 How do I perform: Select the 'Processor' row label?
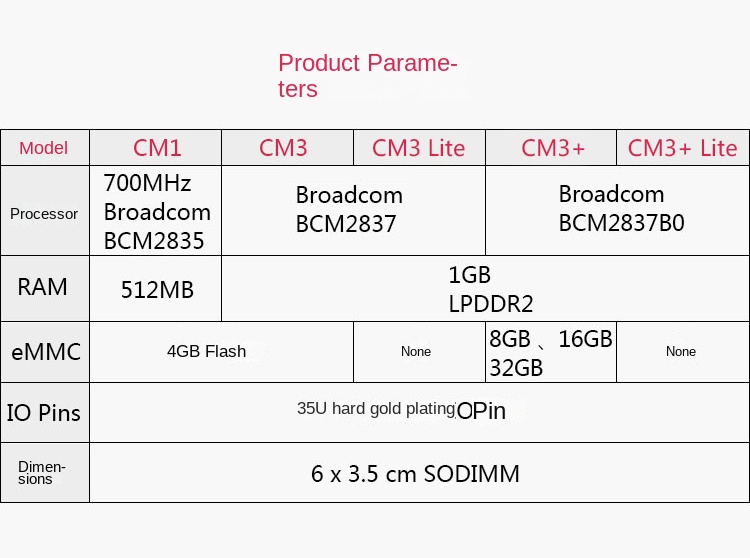point(44,213)
